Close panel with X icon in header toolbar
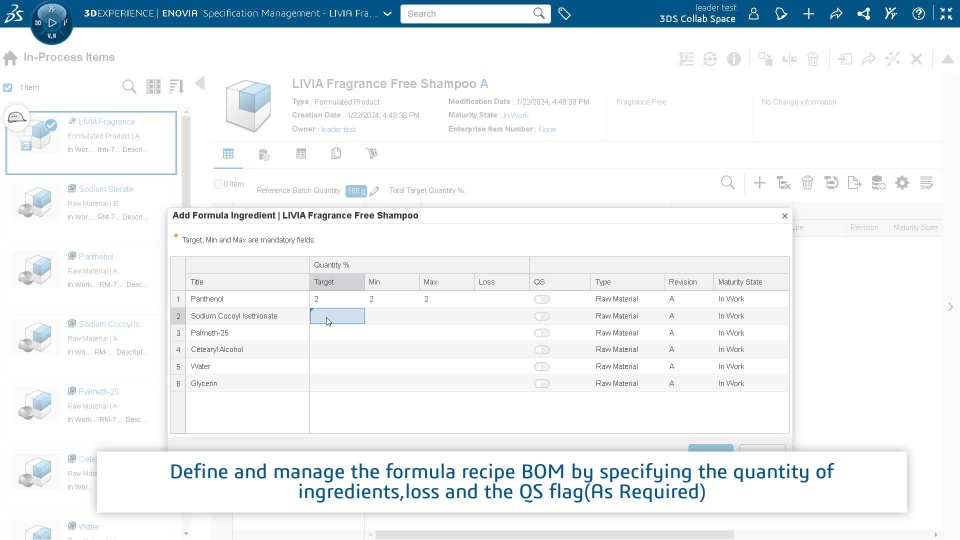 [x=916, y=59]
